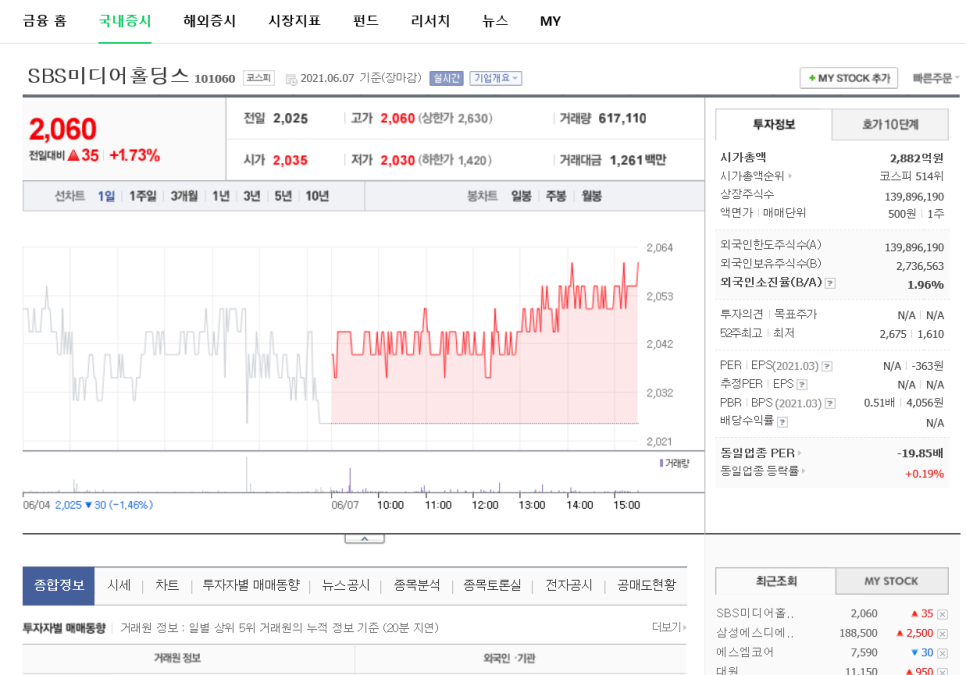The image size is (966, 675).
Task: Open 삼성에스디에.. in recent list
Action: (755, 633)
